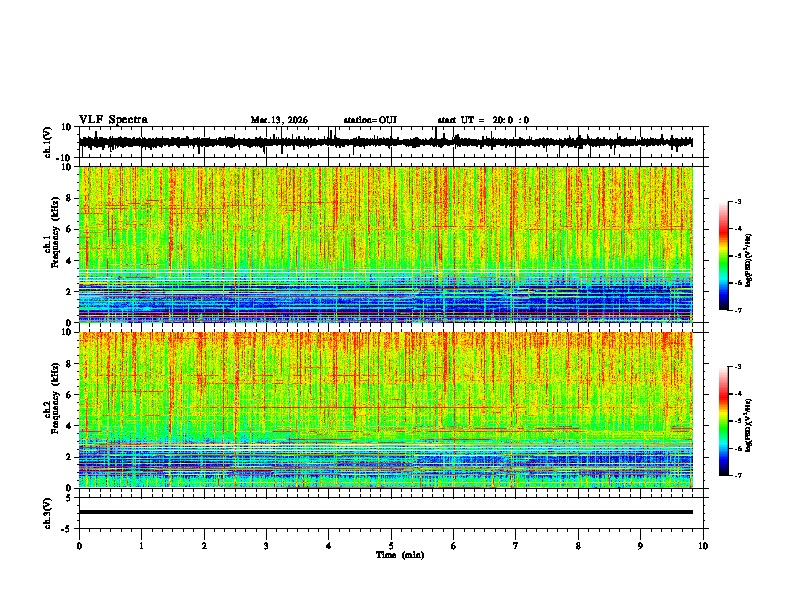Click the time axis tick label "9"
The height and width of the screenshot is (612, 792).
(x=640, y=546)
